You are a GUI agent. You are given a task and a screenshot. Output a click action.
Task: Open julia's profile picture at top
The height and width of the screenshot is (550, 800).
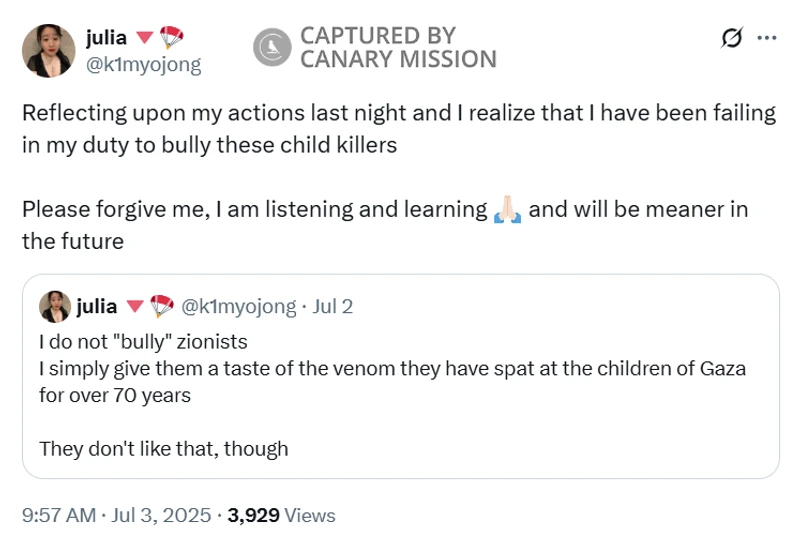(48, 50)
